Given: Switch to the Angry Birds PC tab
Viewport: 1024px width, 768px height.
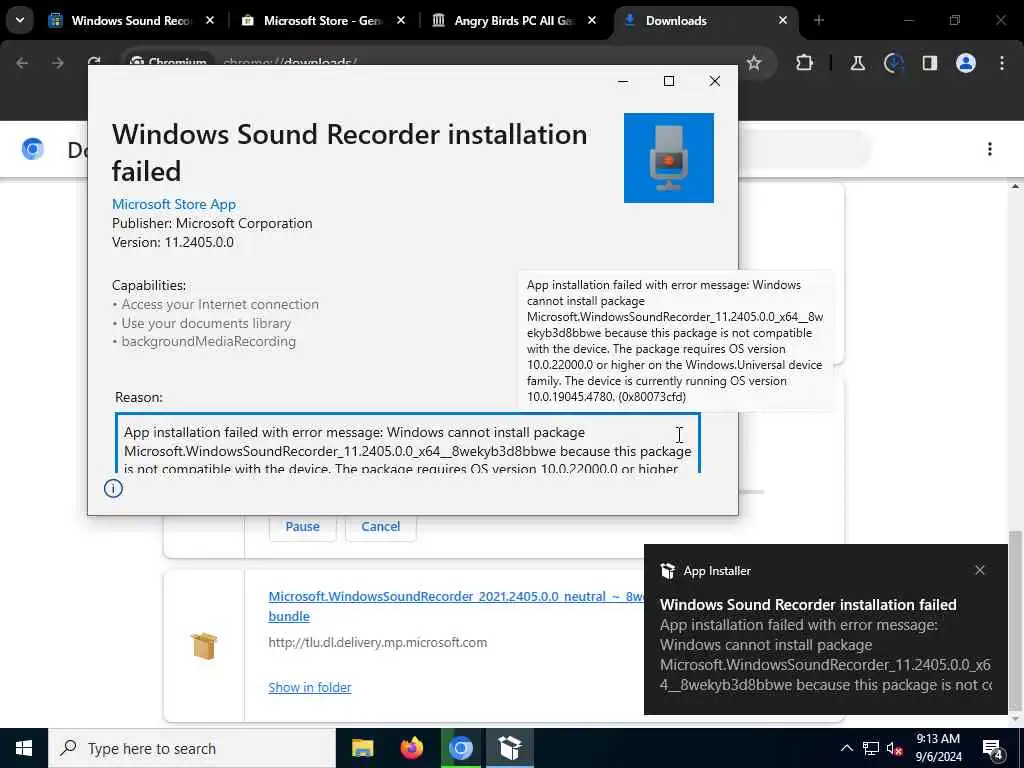Looking at the screenshot, I should click(514, 21).
